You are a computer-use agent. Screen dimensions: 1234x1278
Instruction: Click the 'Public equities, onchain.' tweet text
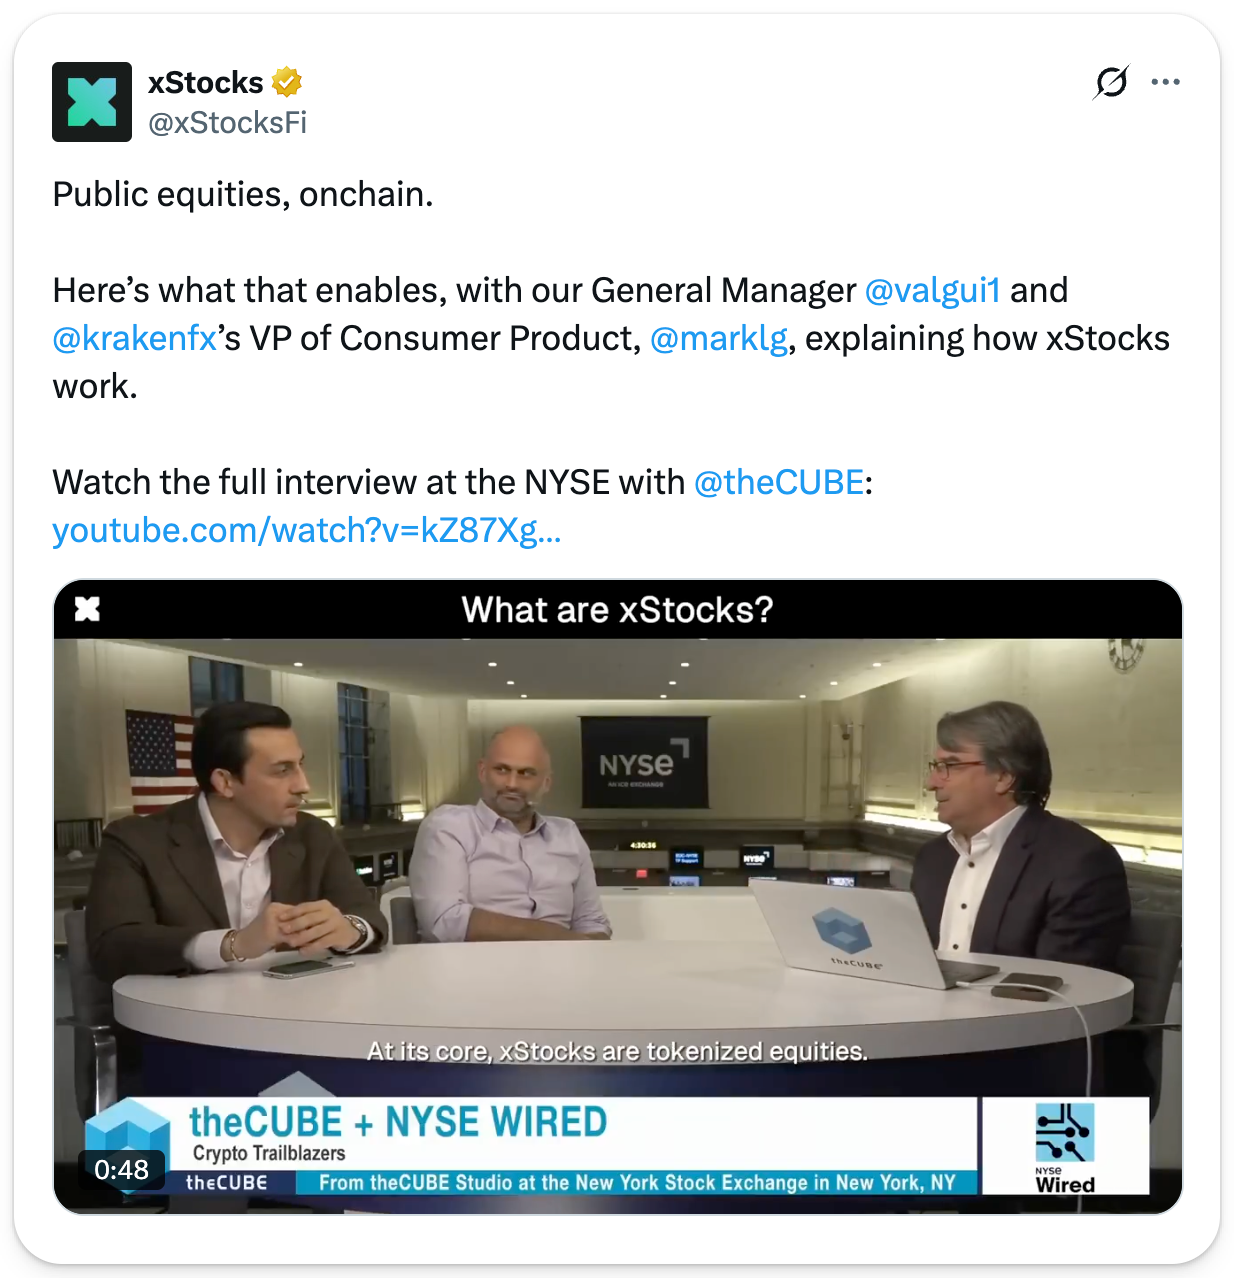click(x=243, y=194)
